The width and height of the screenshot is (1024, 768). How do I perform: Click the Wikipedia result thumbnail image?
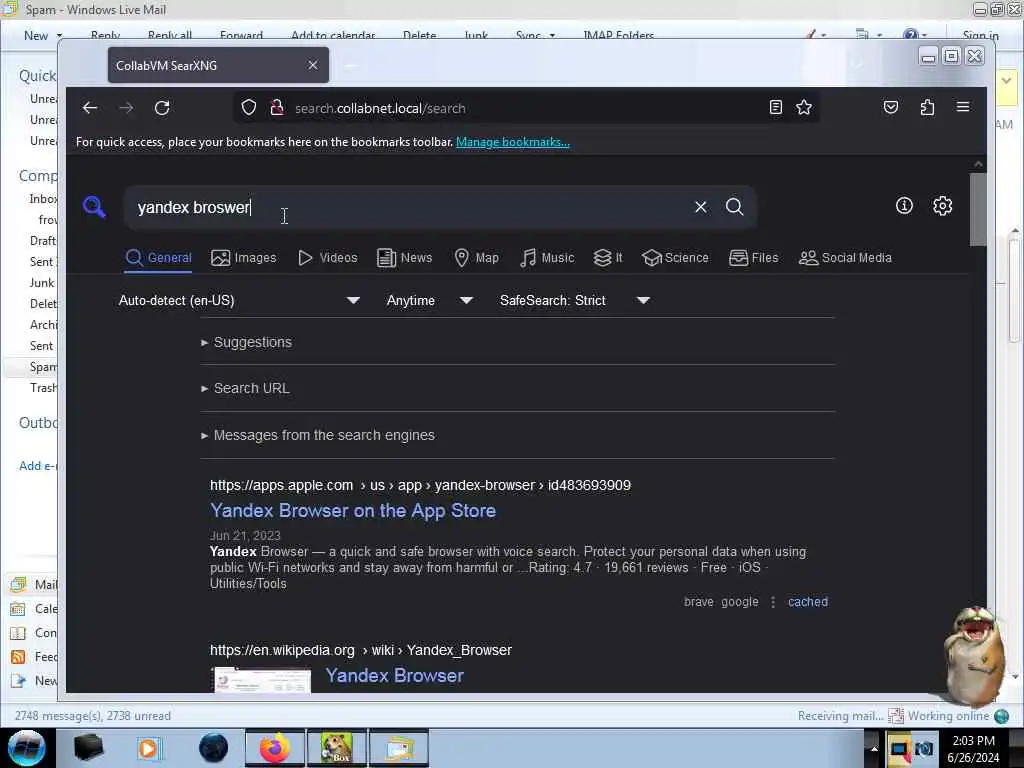tap(263, 680)
